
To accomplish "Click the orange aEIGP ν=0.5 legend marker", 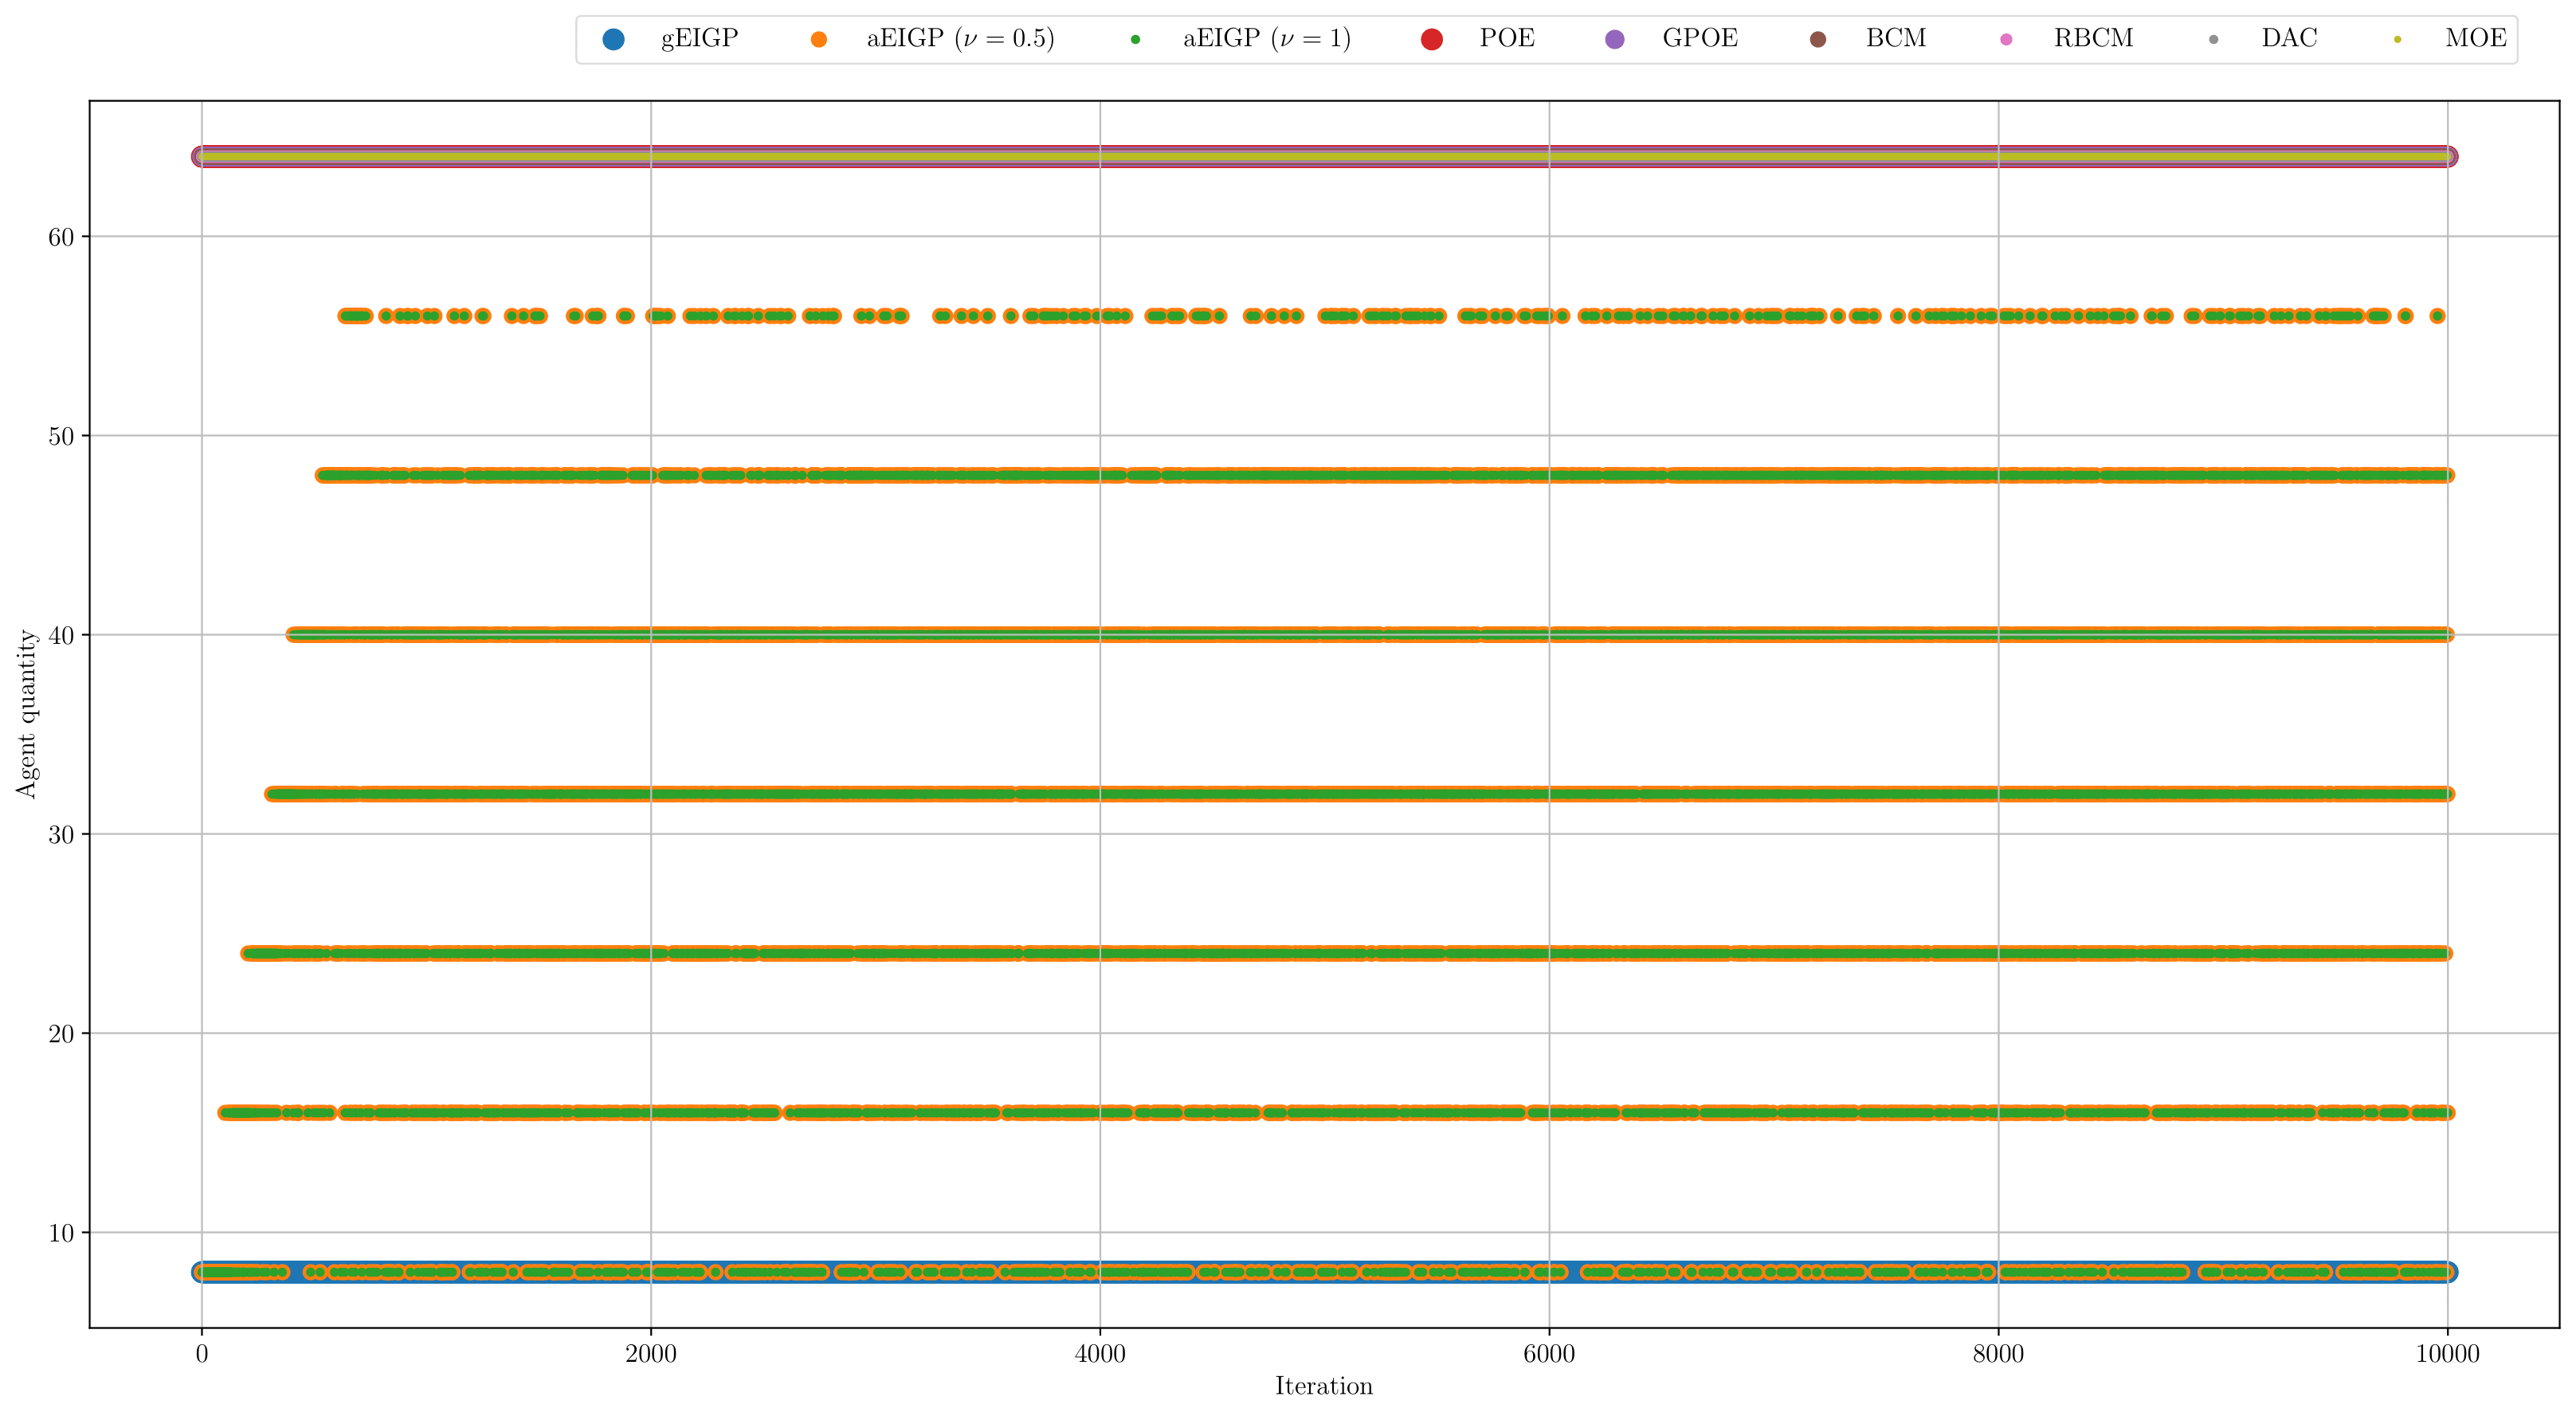I will coord(819,39).
